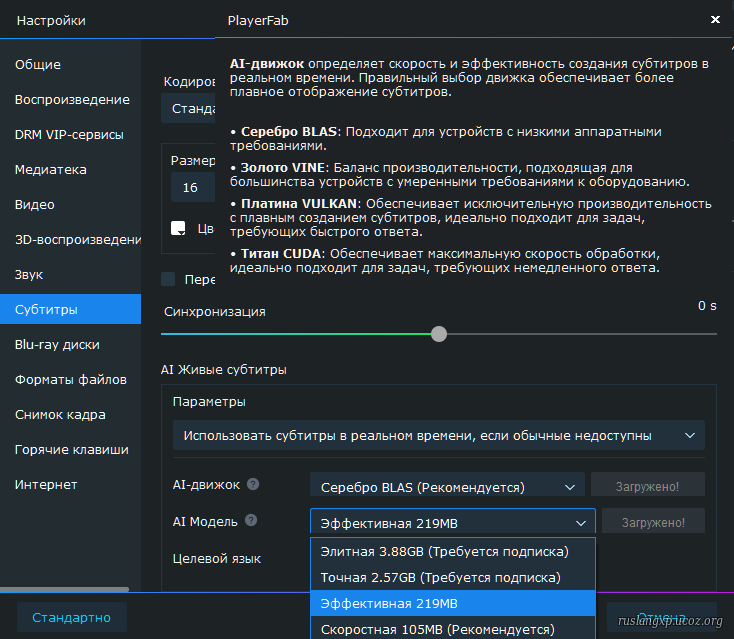Expand the AI-движок Серебро BLAS dropdown

[x=446, y=487]
